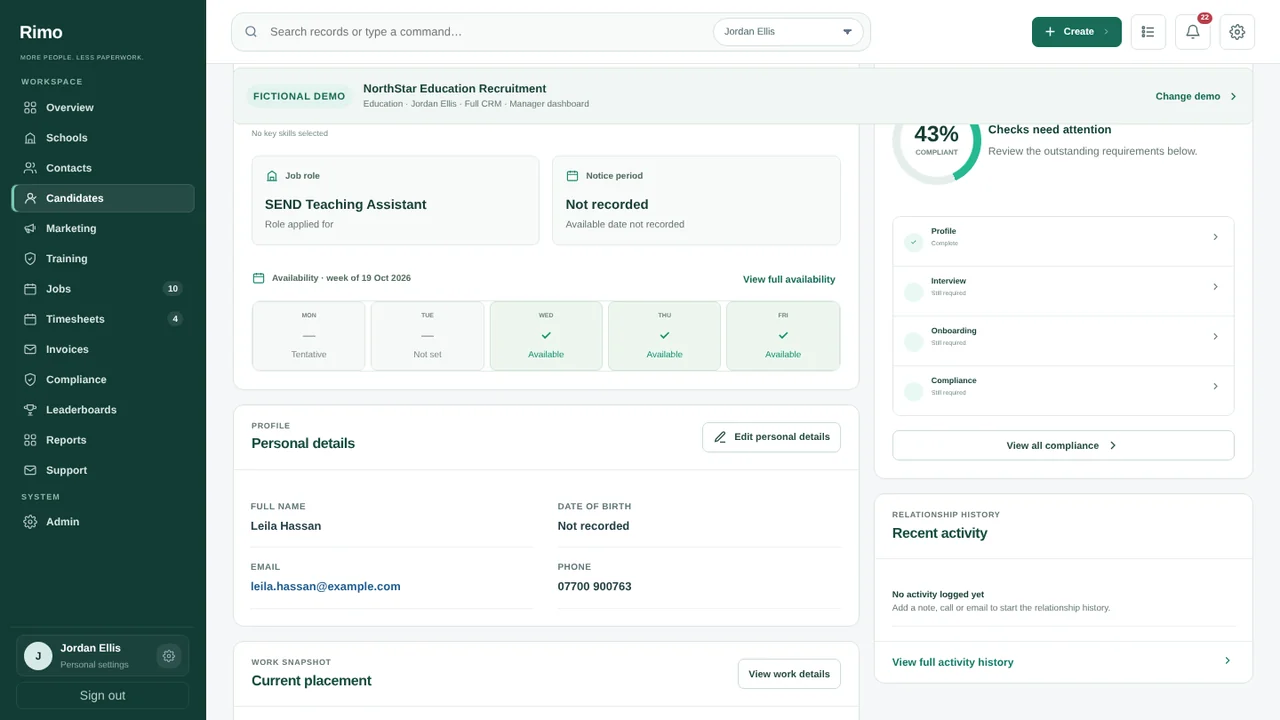
Task: Toggle Wednesday available slot
Action: (546, 336)
